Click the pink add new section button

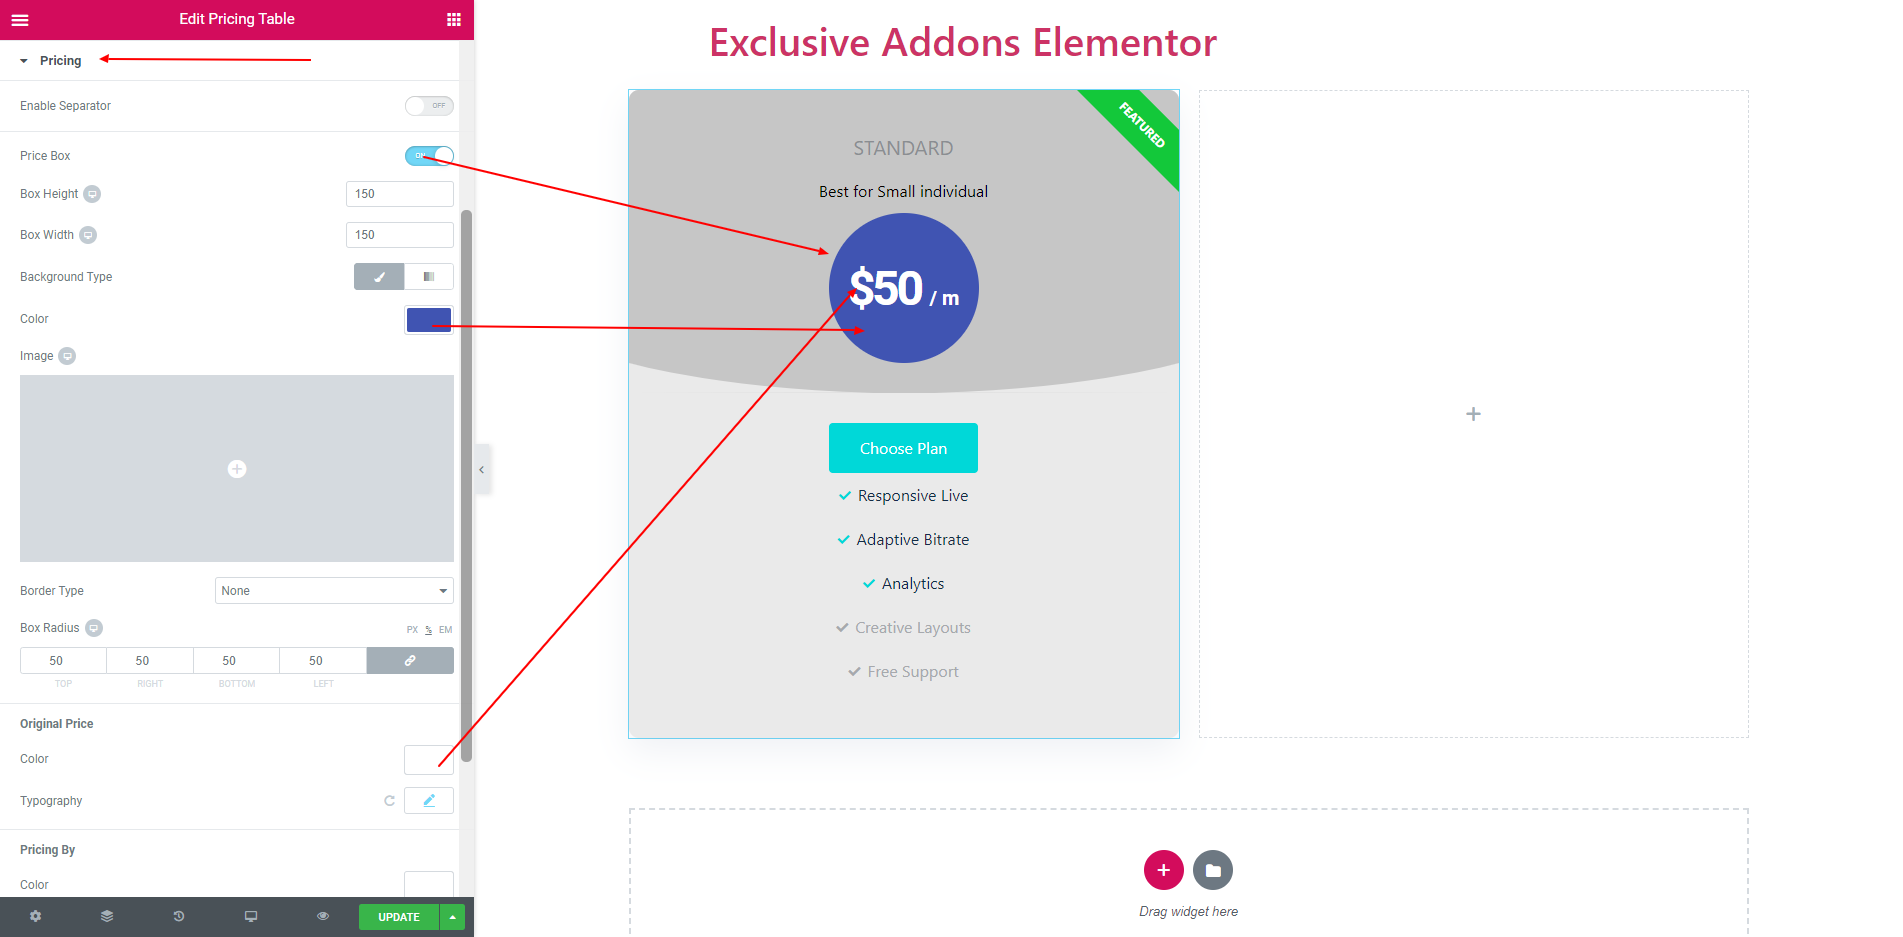pos(1163,870)
